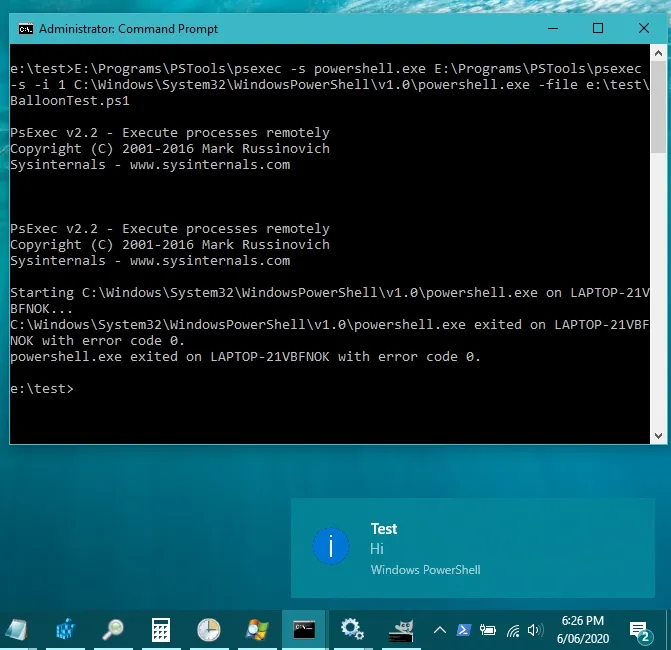Click the blue info icon in the notification

click(331, 546)
